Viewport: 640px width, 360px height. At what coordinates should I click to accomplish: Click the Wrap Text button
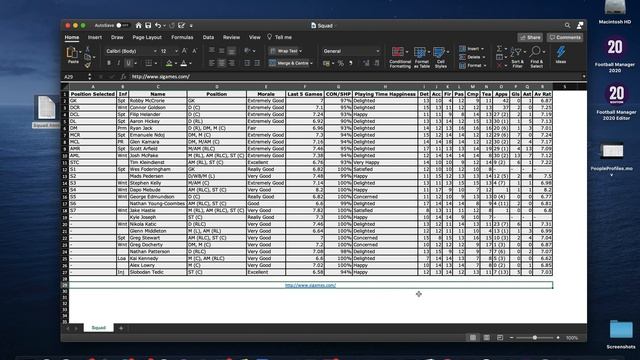coord(285,51)
